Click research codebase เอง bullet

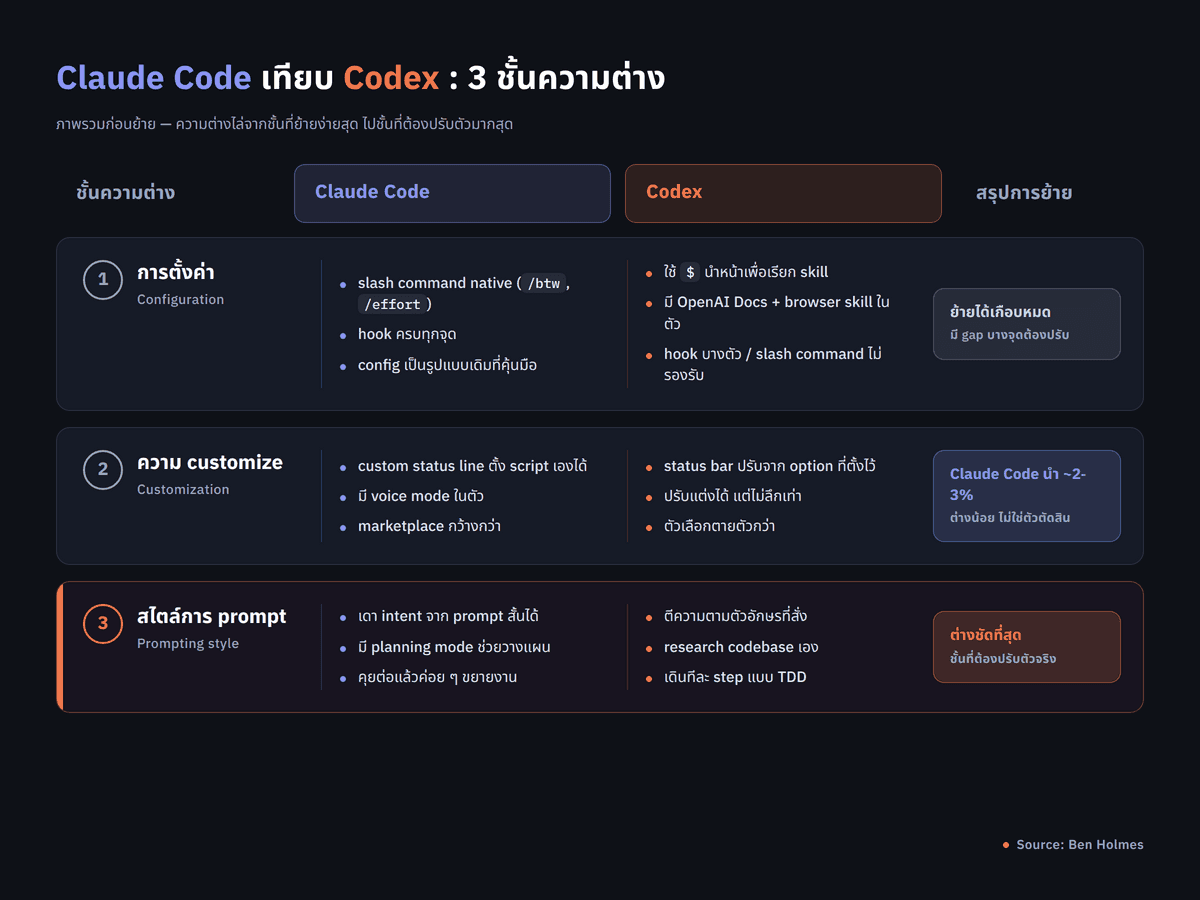click(741, 647)
